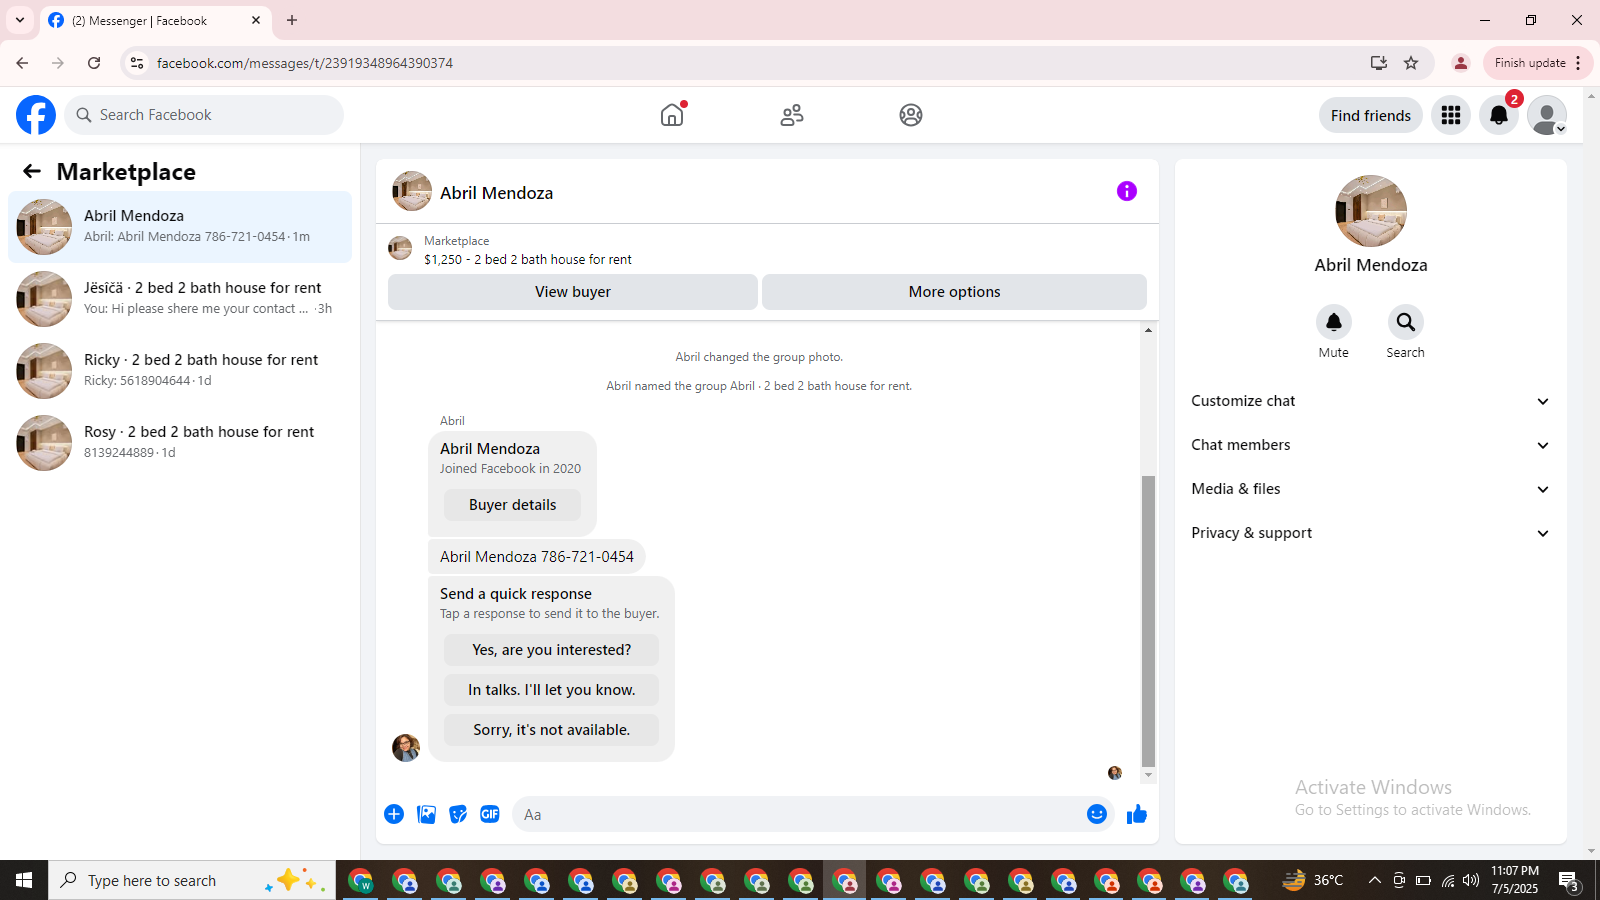Send "Sorry, it's not available." response
Screen dimensions: 1600x900
(x=552, y=730)
